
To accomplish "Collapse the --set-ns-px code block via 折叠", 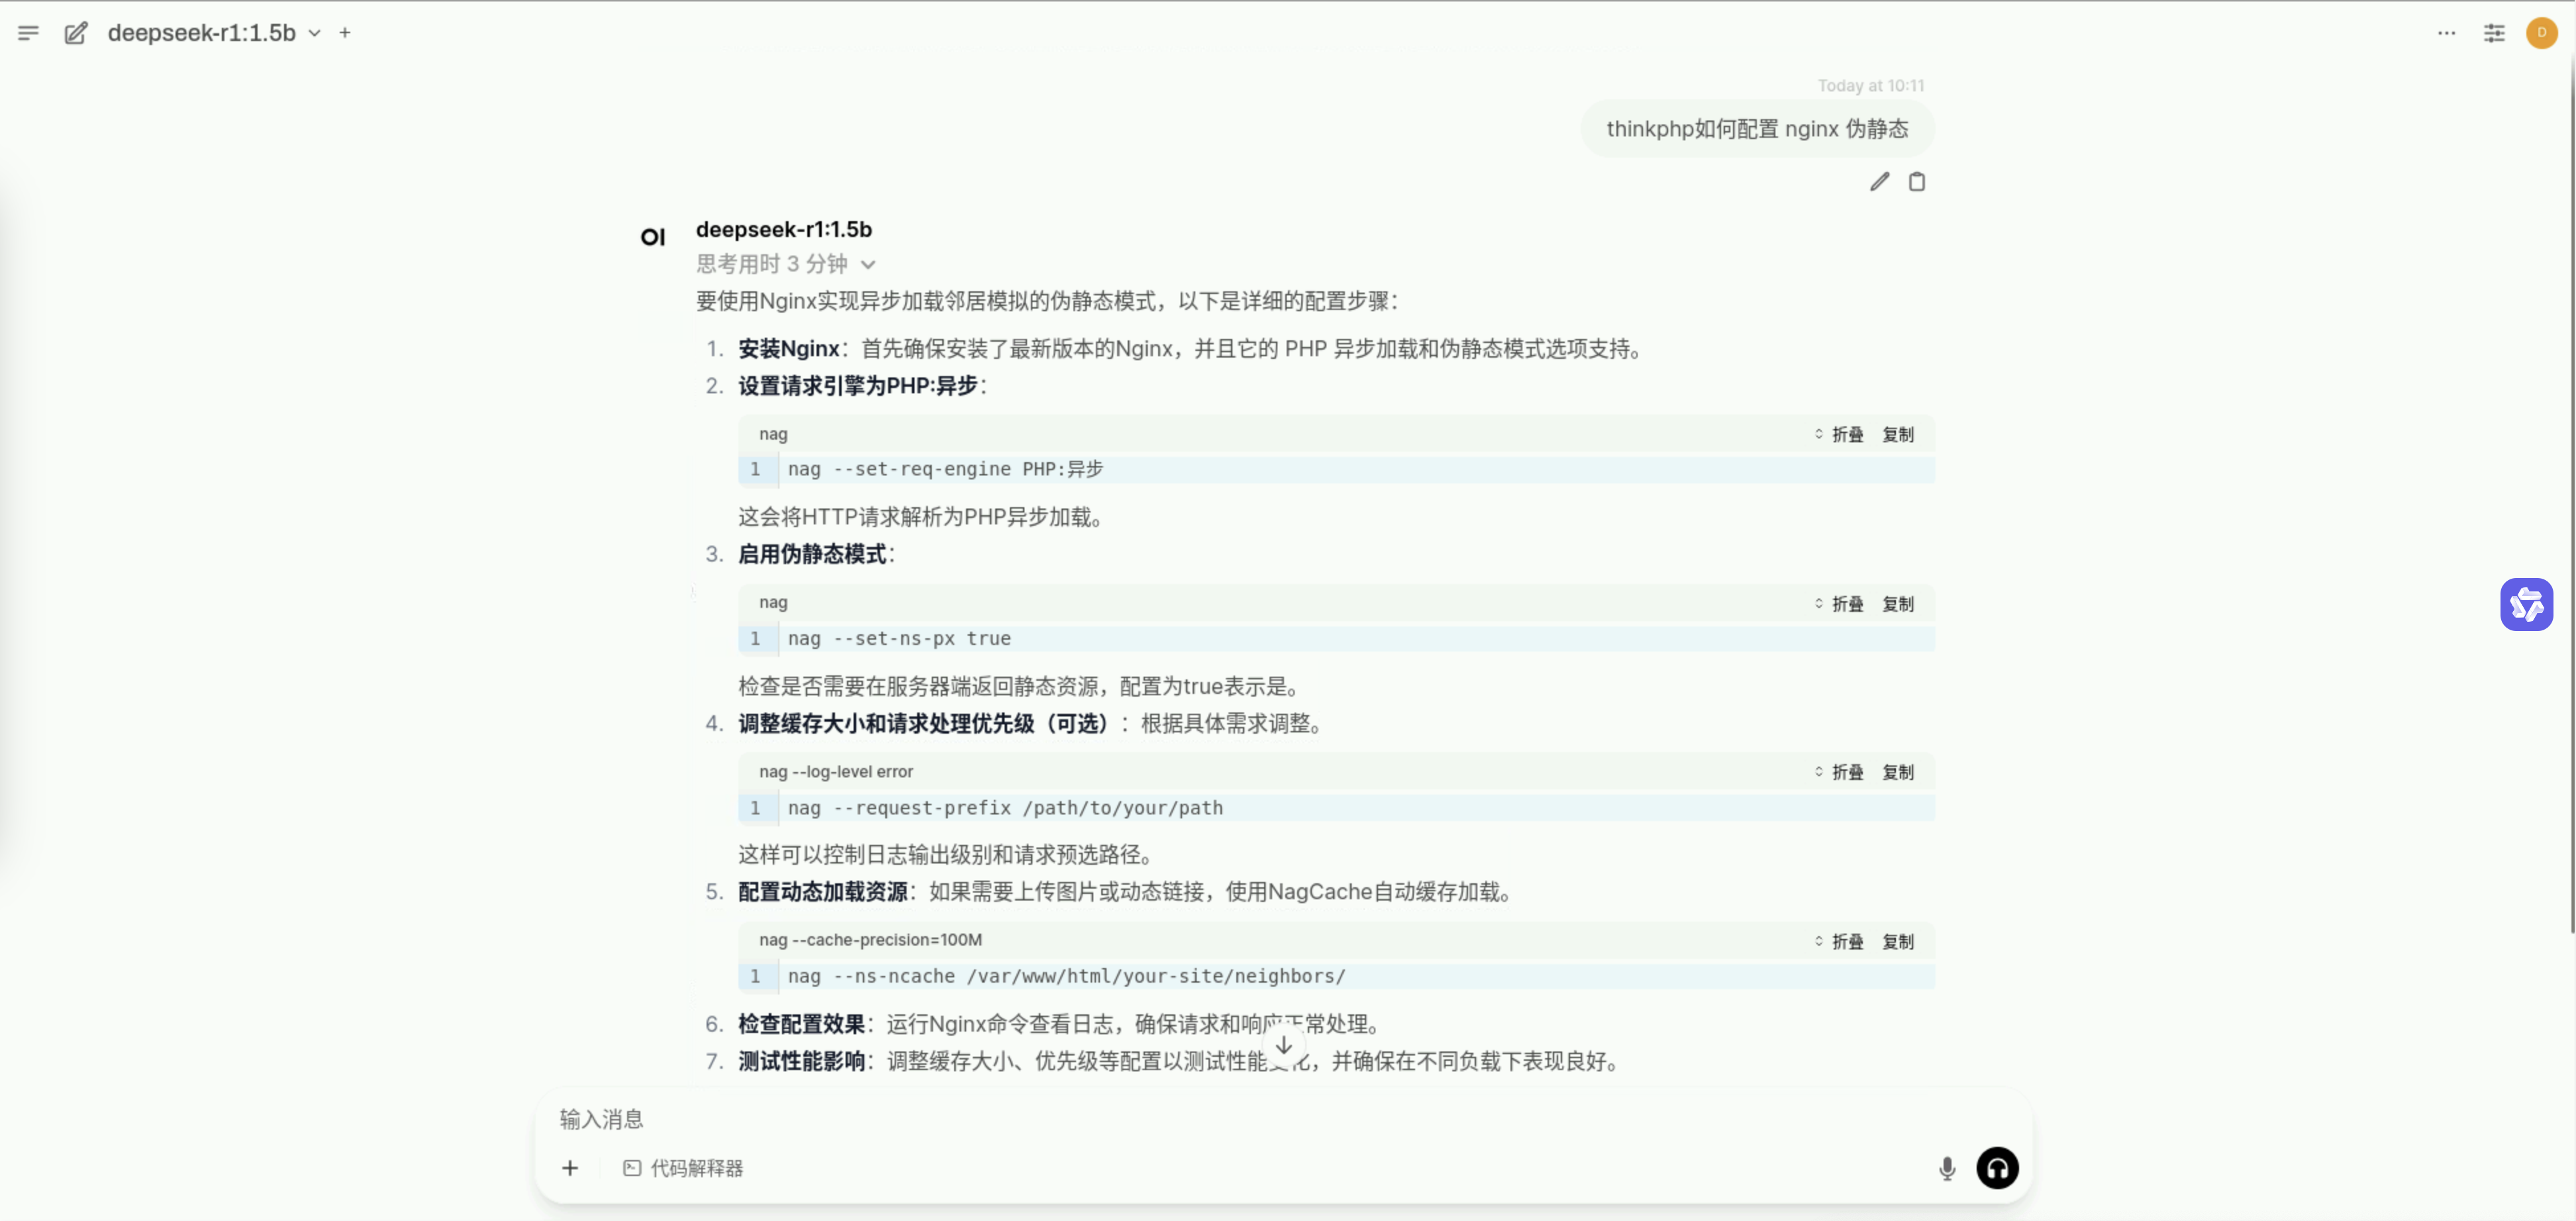I will (1839, 604).
